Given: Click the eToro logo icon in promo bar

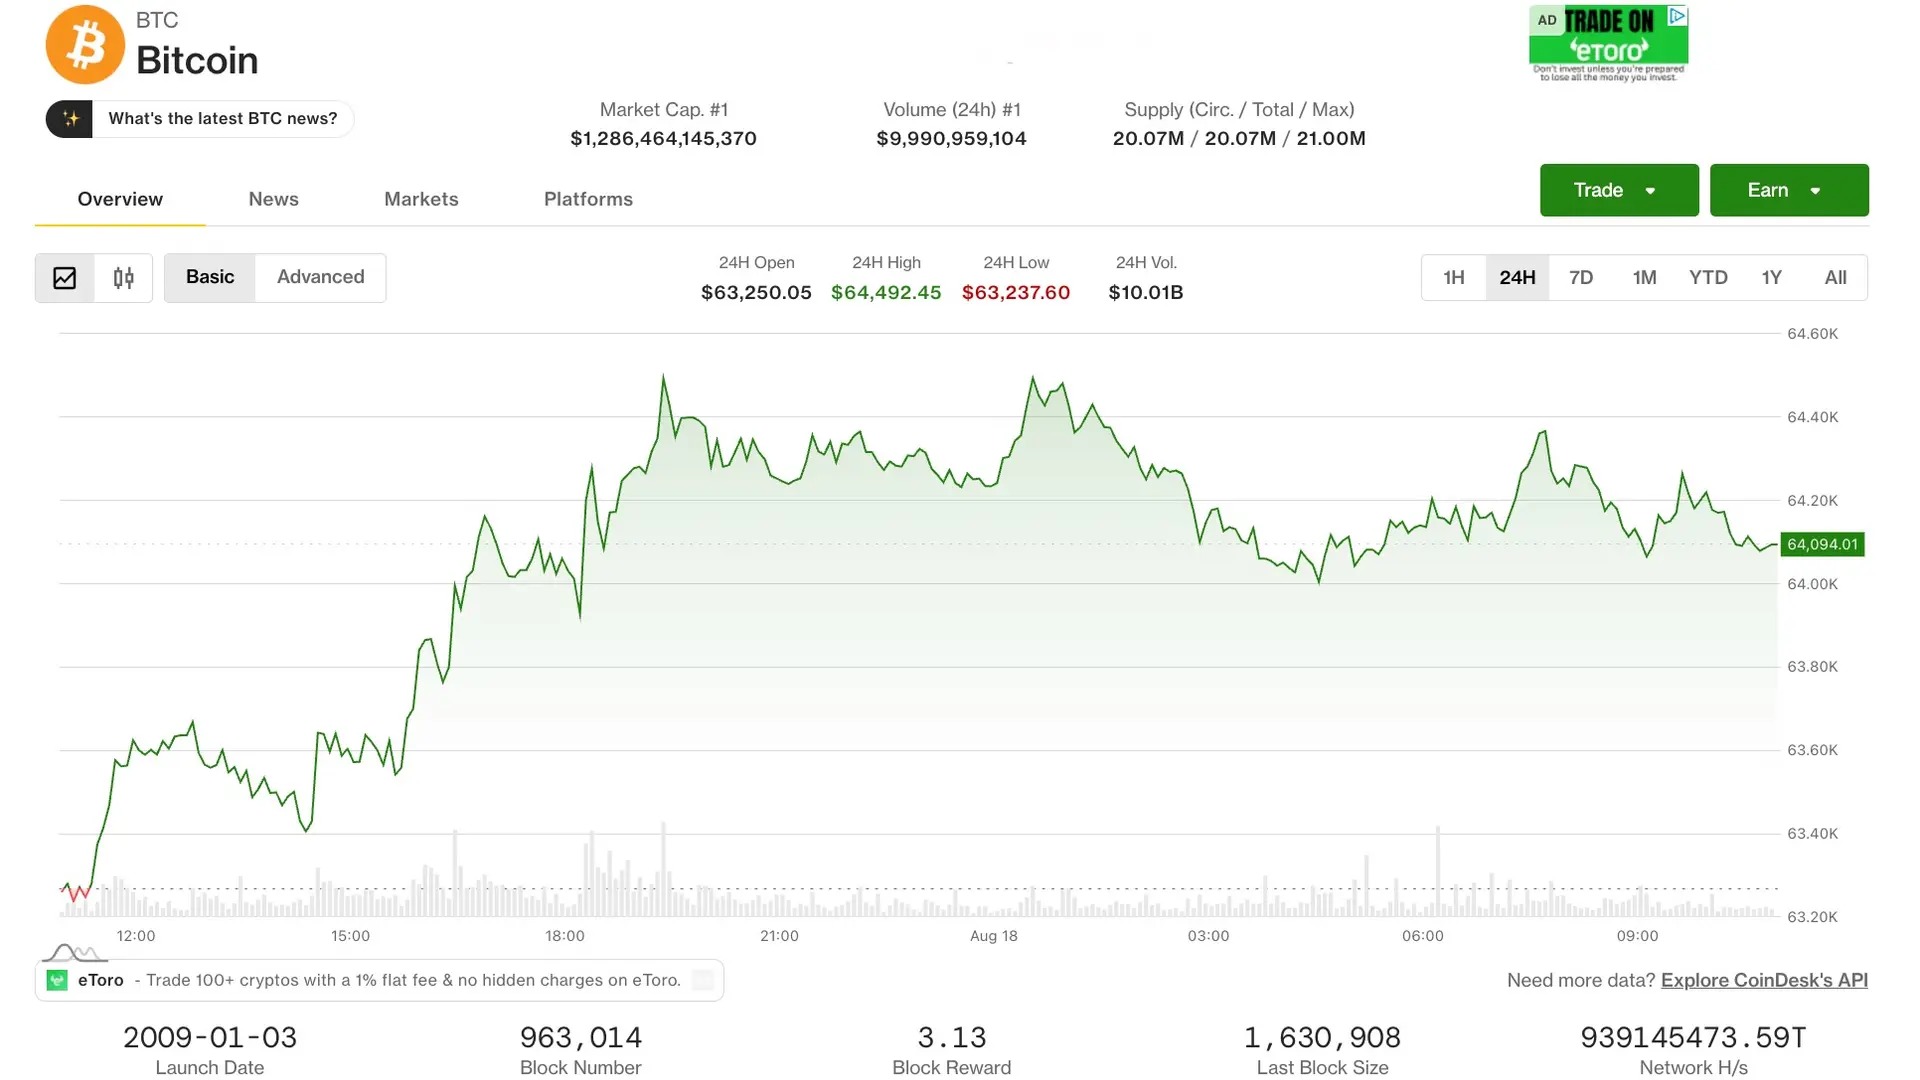Looking at the screenshot, I should [x=57, y=980].
